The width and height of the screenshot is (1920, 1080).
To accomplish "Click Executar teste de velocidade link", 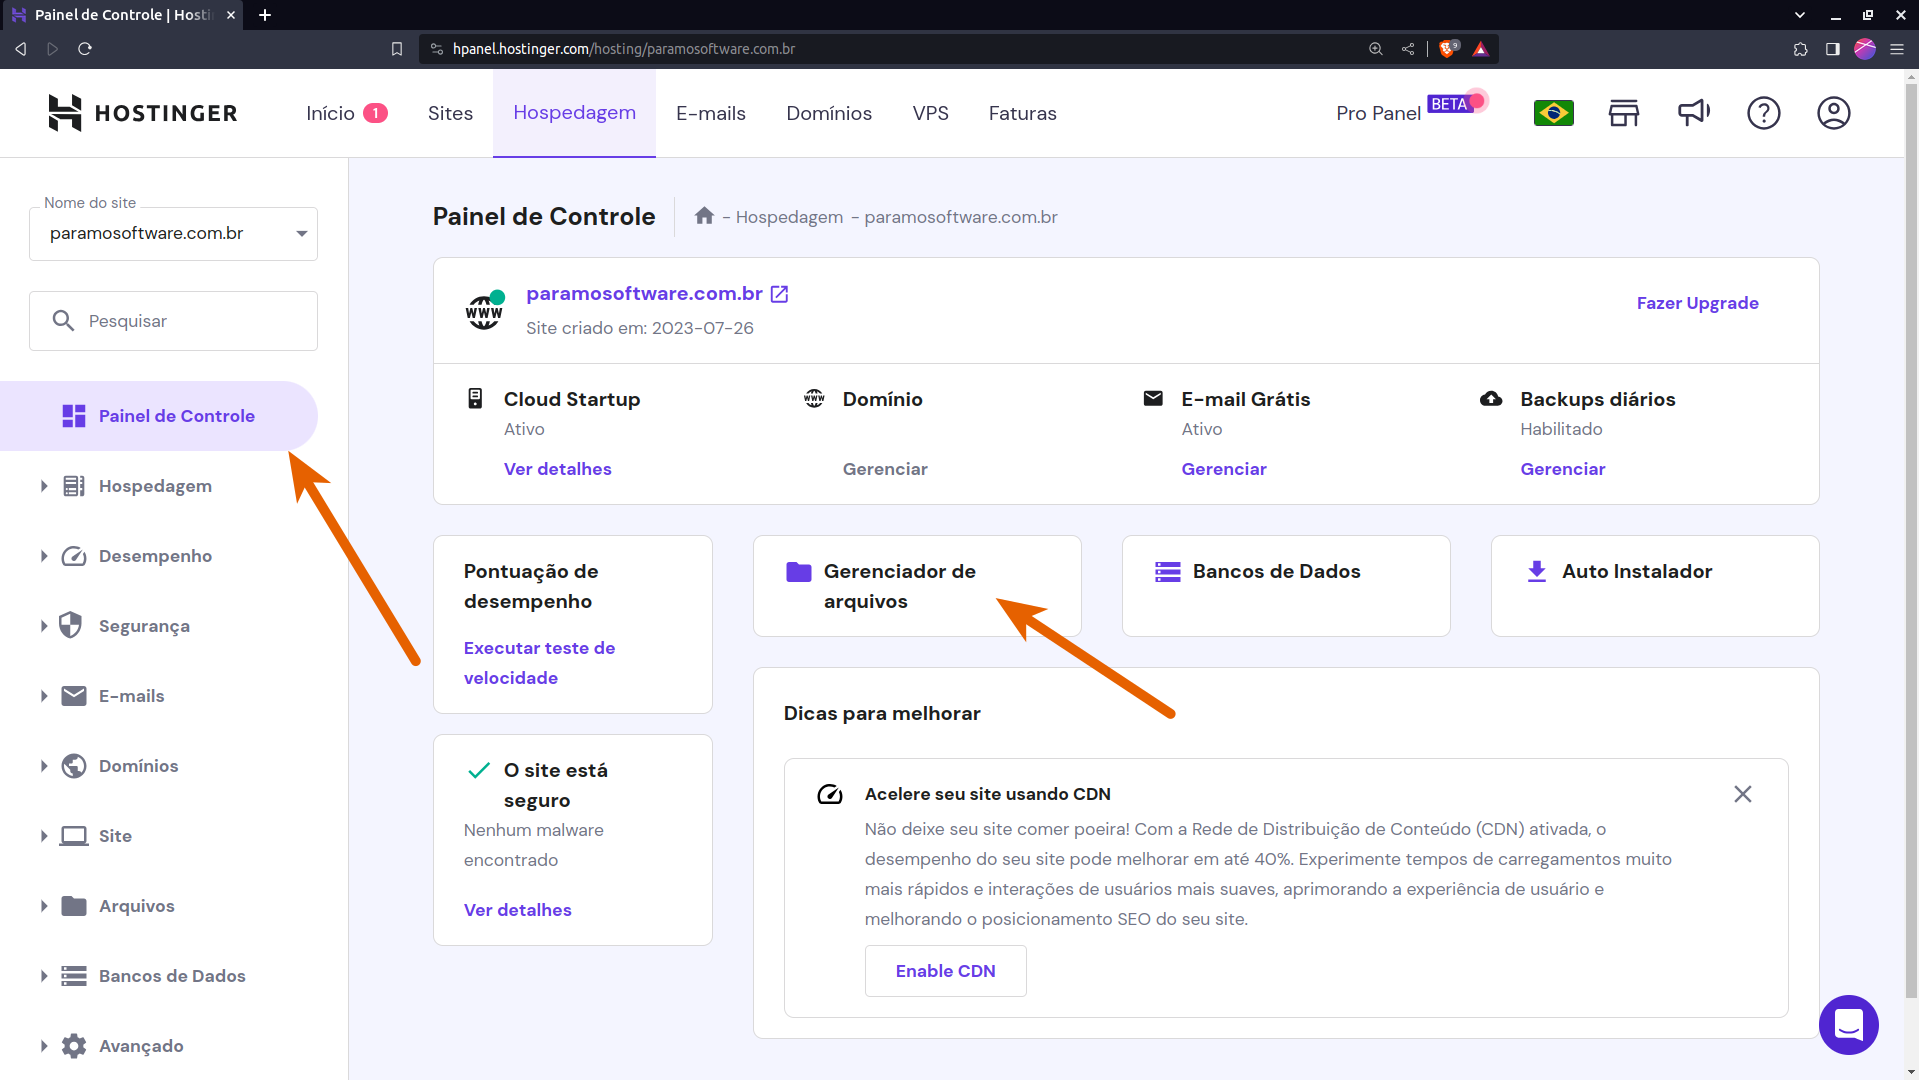I will (539, 663).
